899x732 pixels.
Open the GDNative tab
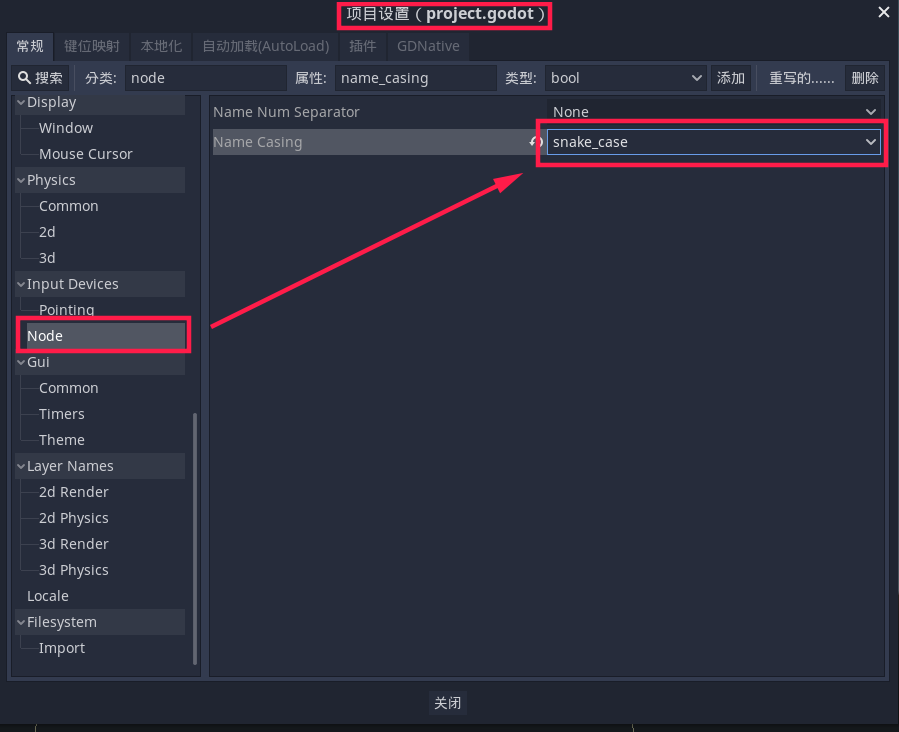tap(428, 46)
